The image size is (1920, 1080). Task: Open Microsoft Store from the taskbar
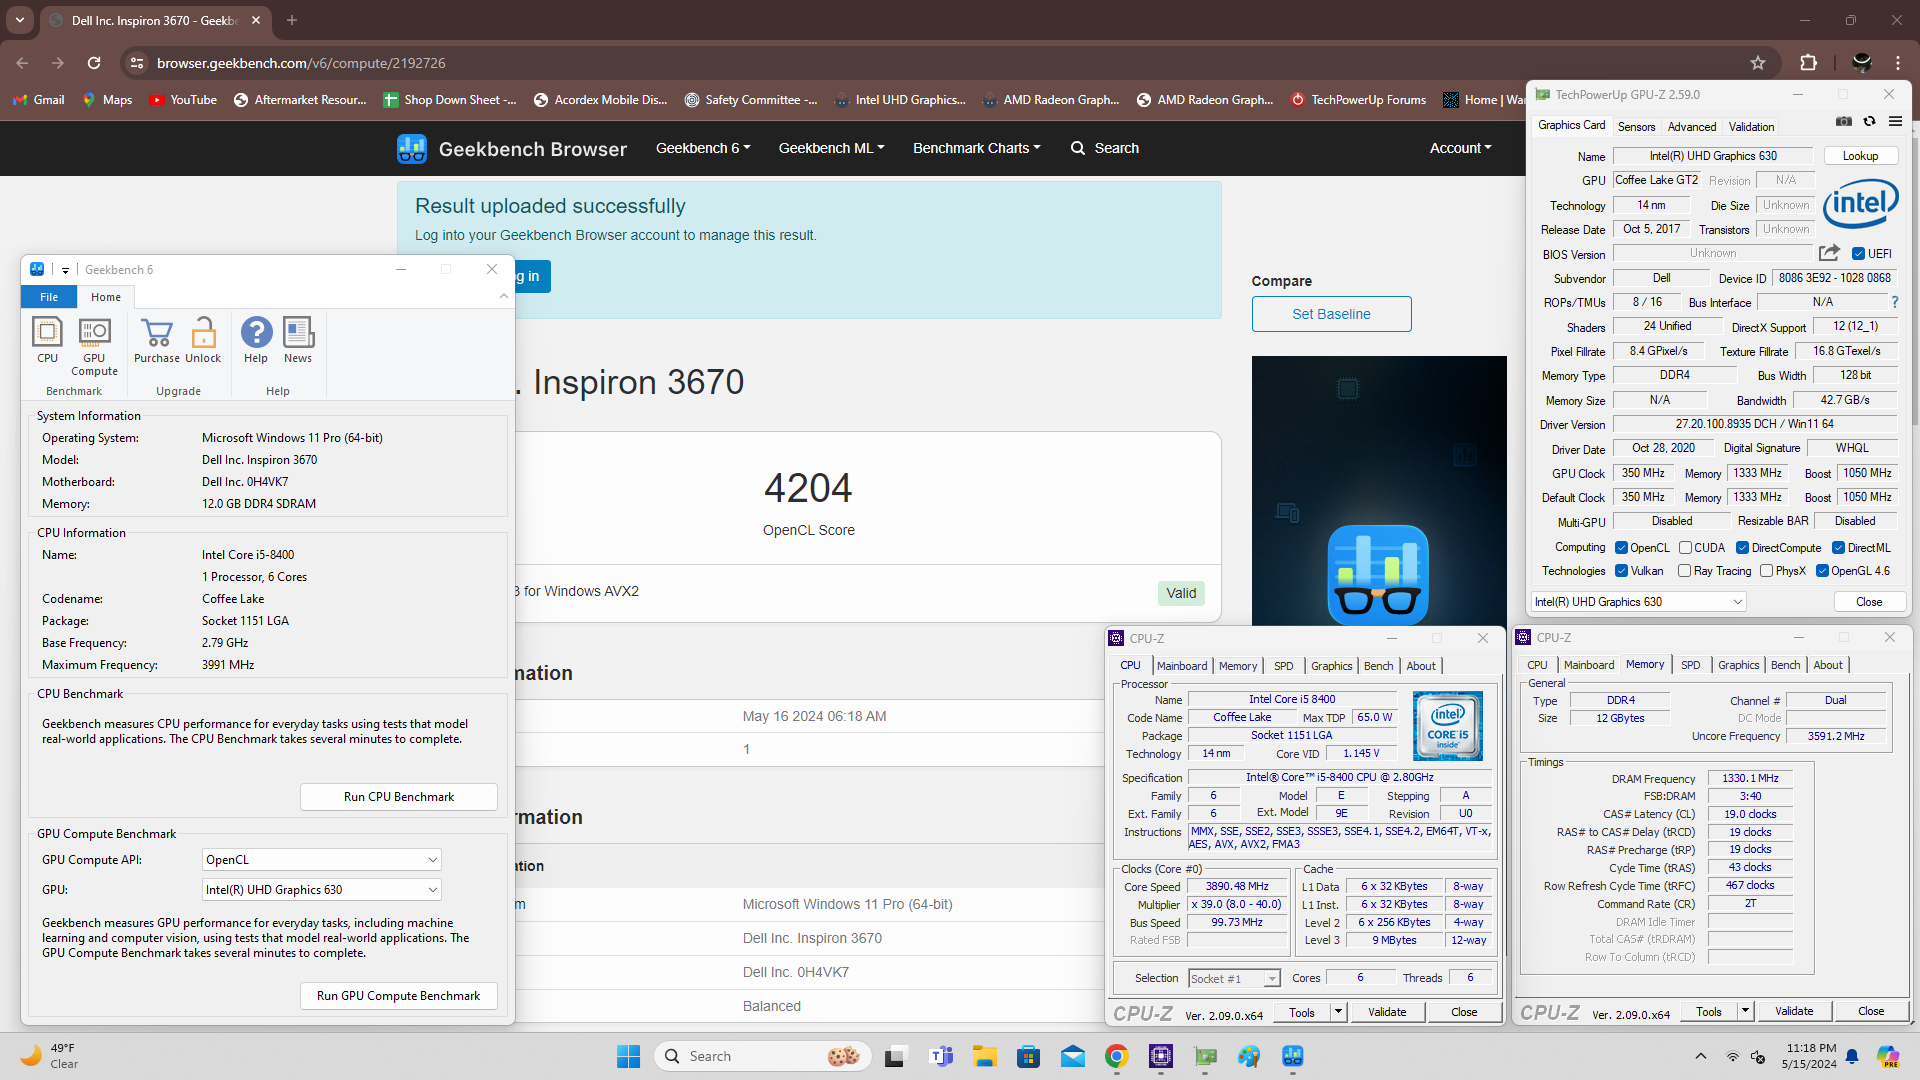click(x=1029, y=1056)
